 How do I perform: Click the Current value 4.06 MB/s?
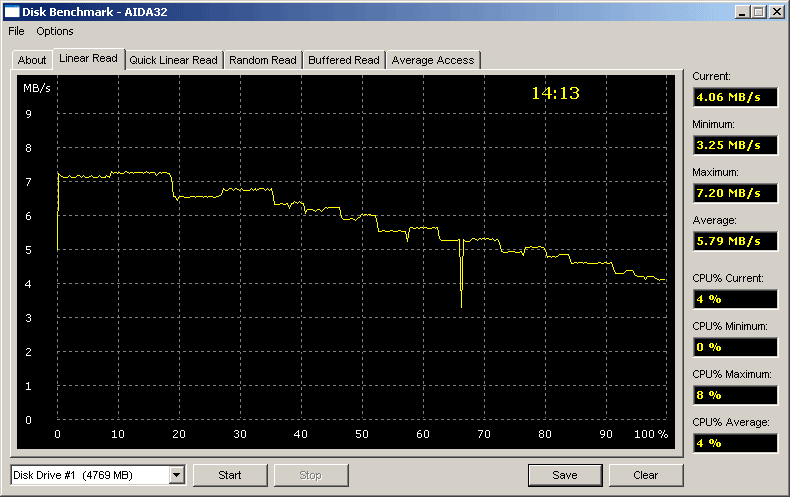(735, 97)
